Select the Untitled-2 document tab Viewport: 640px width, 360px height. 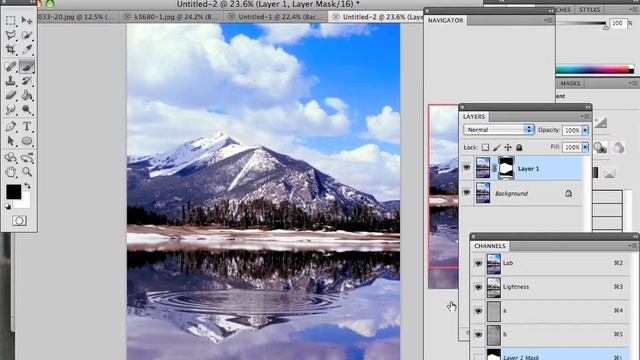376,17
